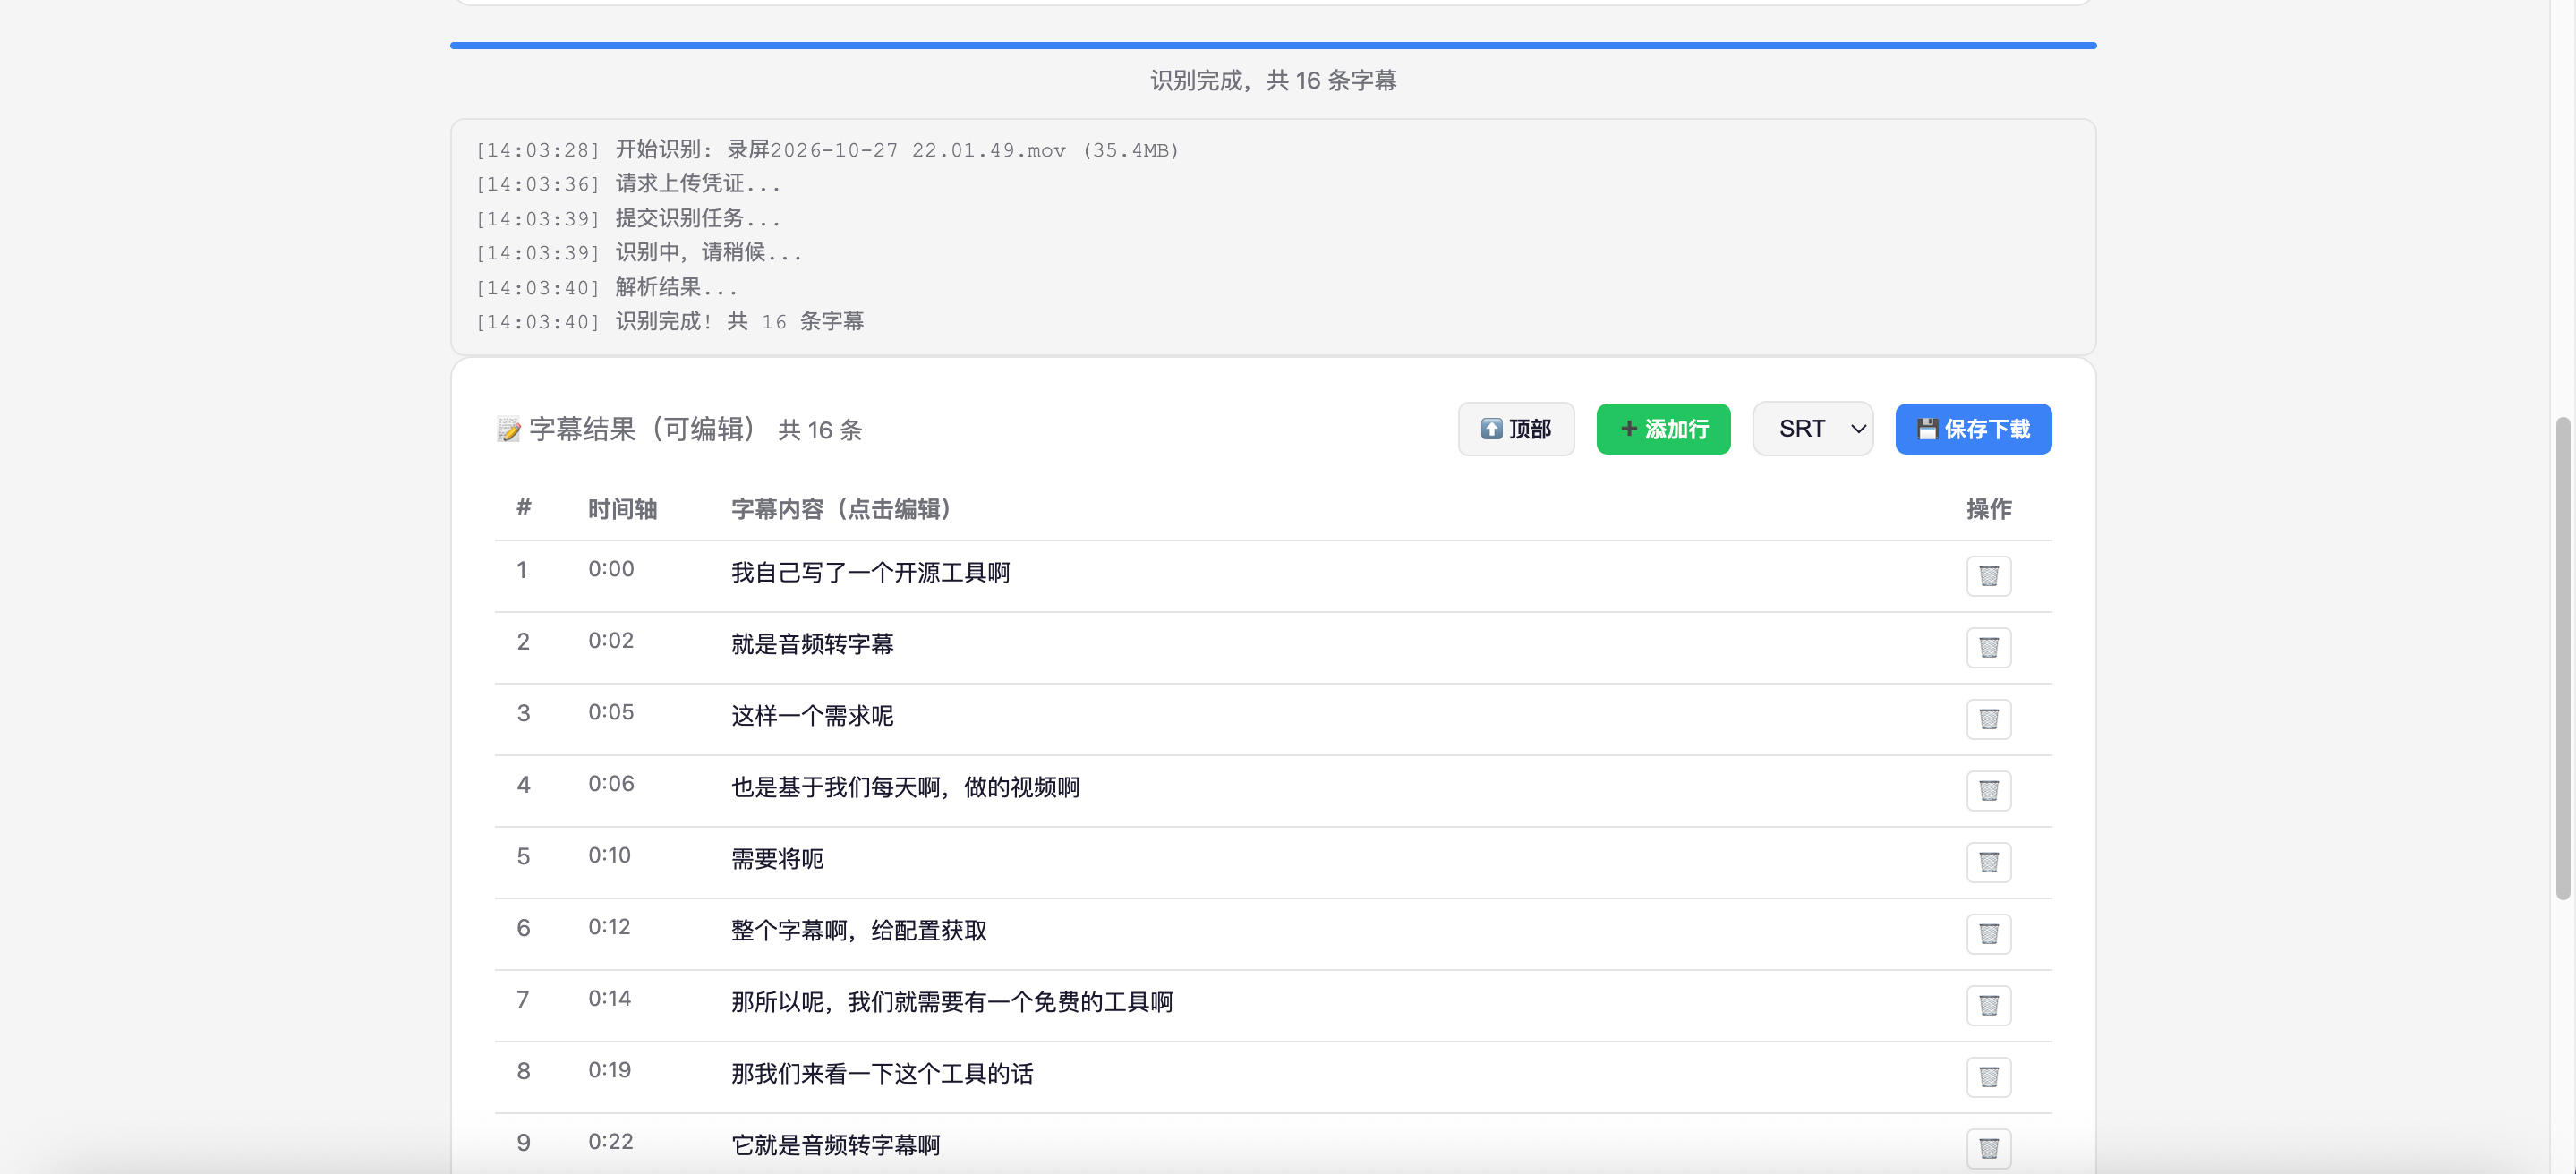
Task: Click the blue 保存下载 button
Action: point(1973,429)
